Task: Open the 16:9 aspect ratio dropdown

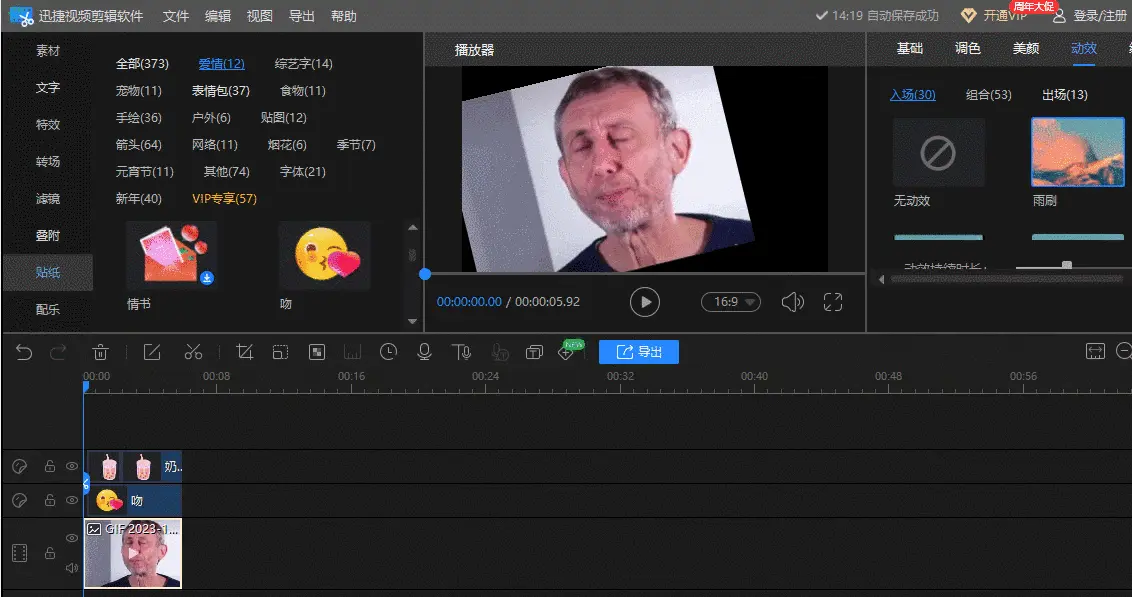Action: [731, 302]
